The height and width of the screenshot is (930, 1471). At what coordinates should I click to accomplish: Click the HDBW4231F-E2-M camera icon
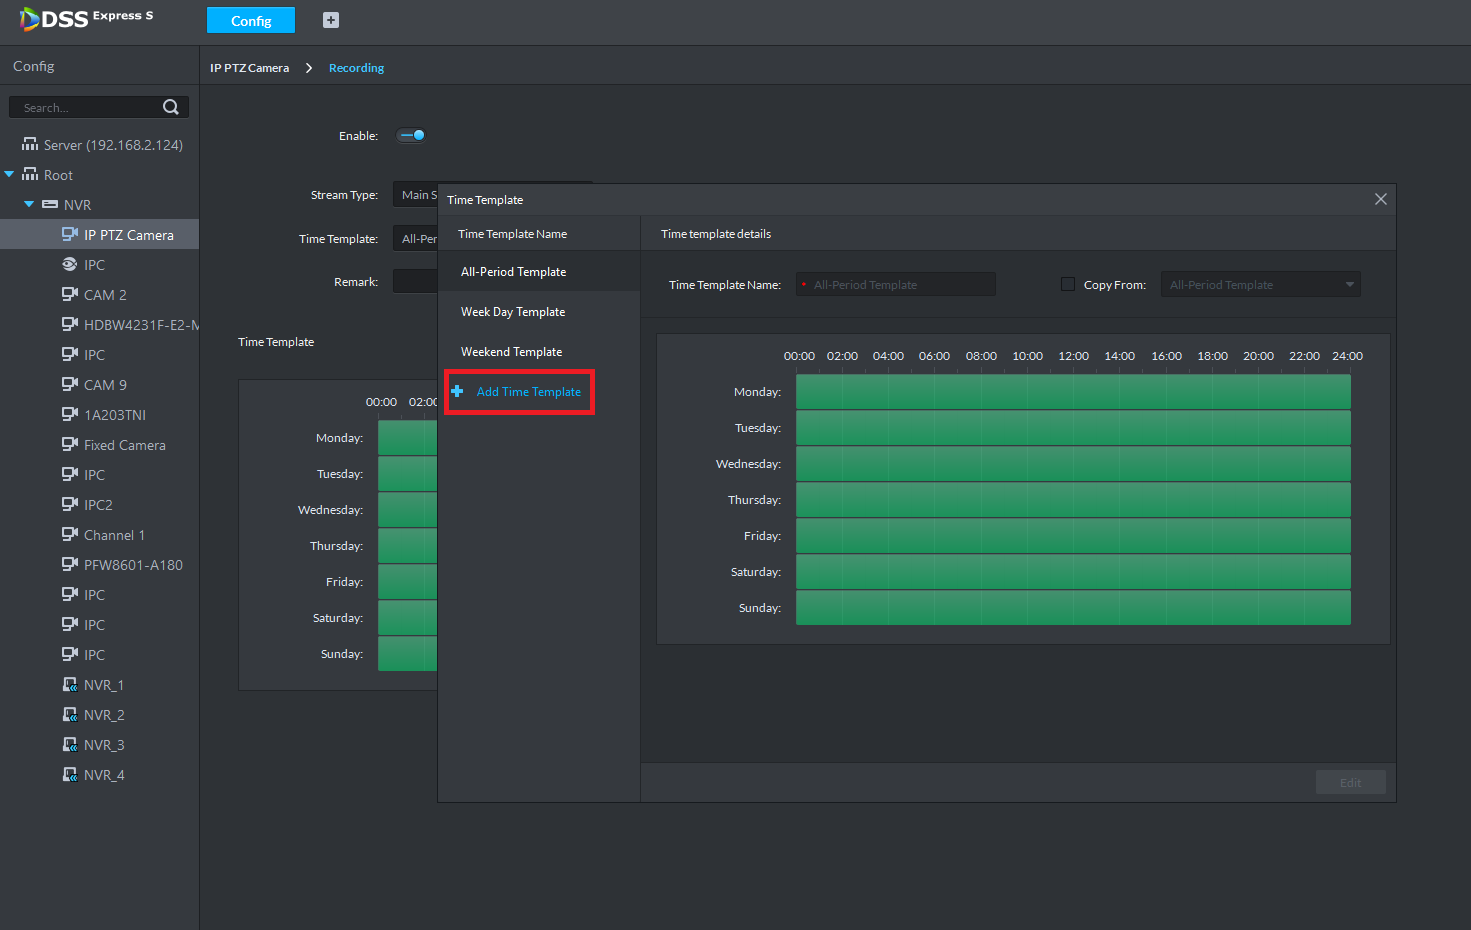pyautogui.click(x=70, y=324)
